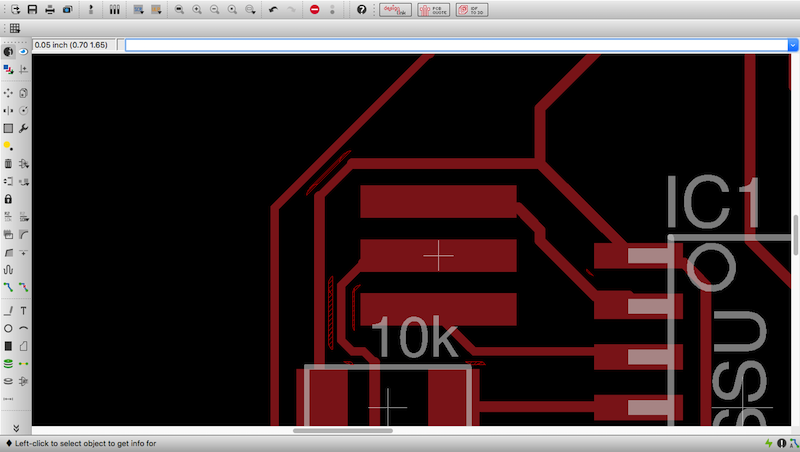The image size is (800, 452).
Task: Click the horizontal scrollbar thumb
Action: [x=343, y=431]
